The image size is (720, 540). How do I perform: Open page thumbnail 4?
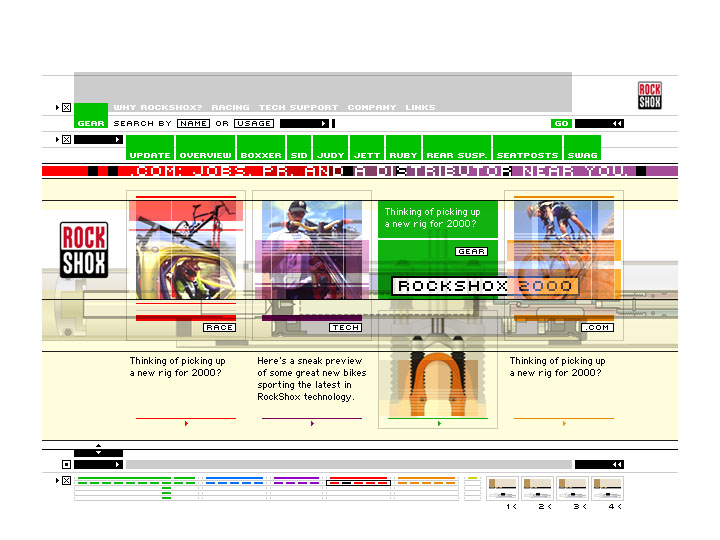[x=608, y=489]
